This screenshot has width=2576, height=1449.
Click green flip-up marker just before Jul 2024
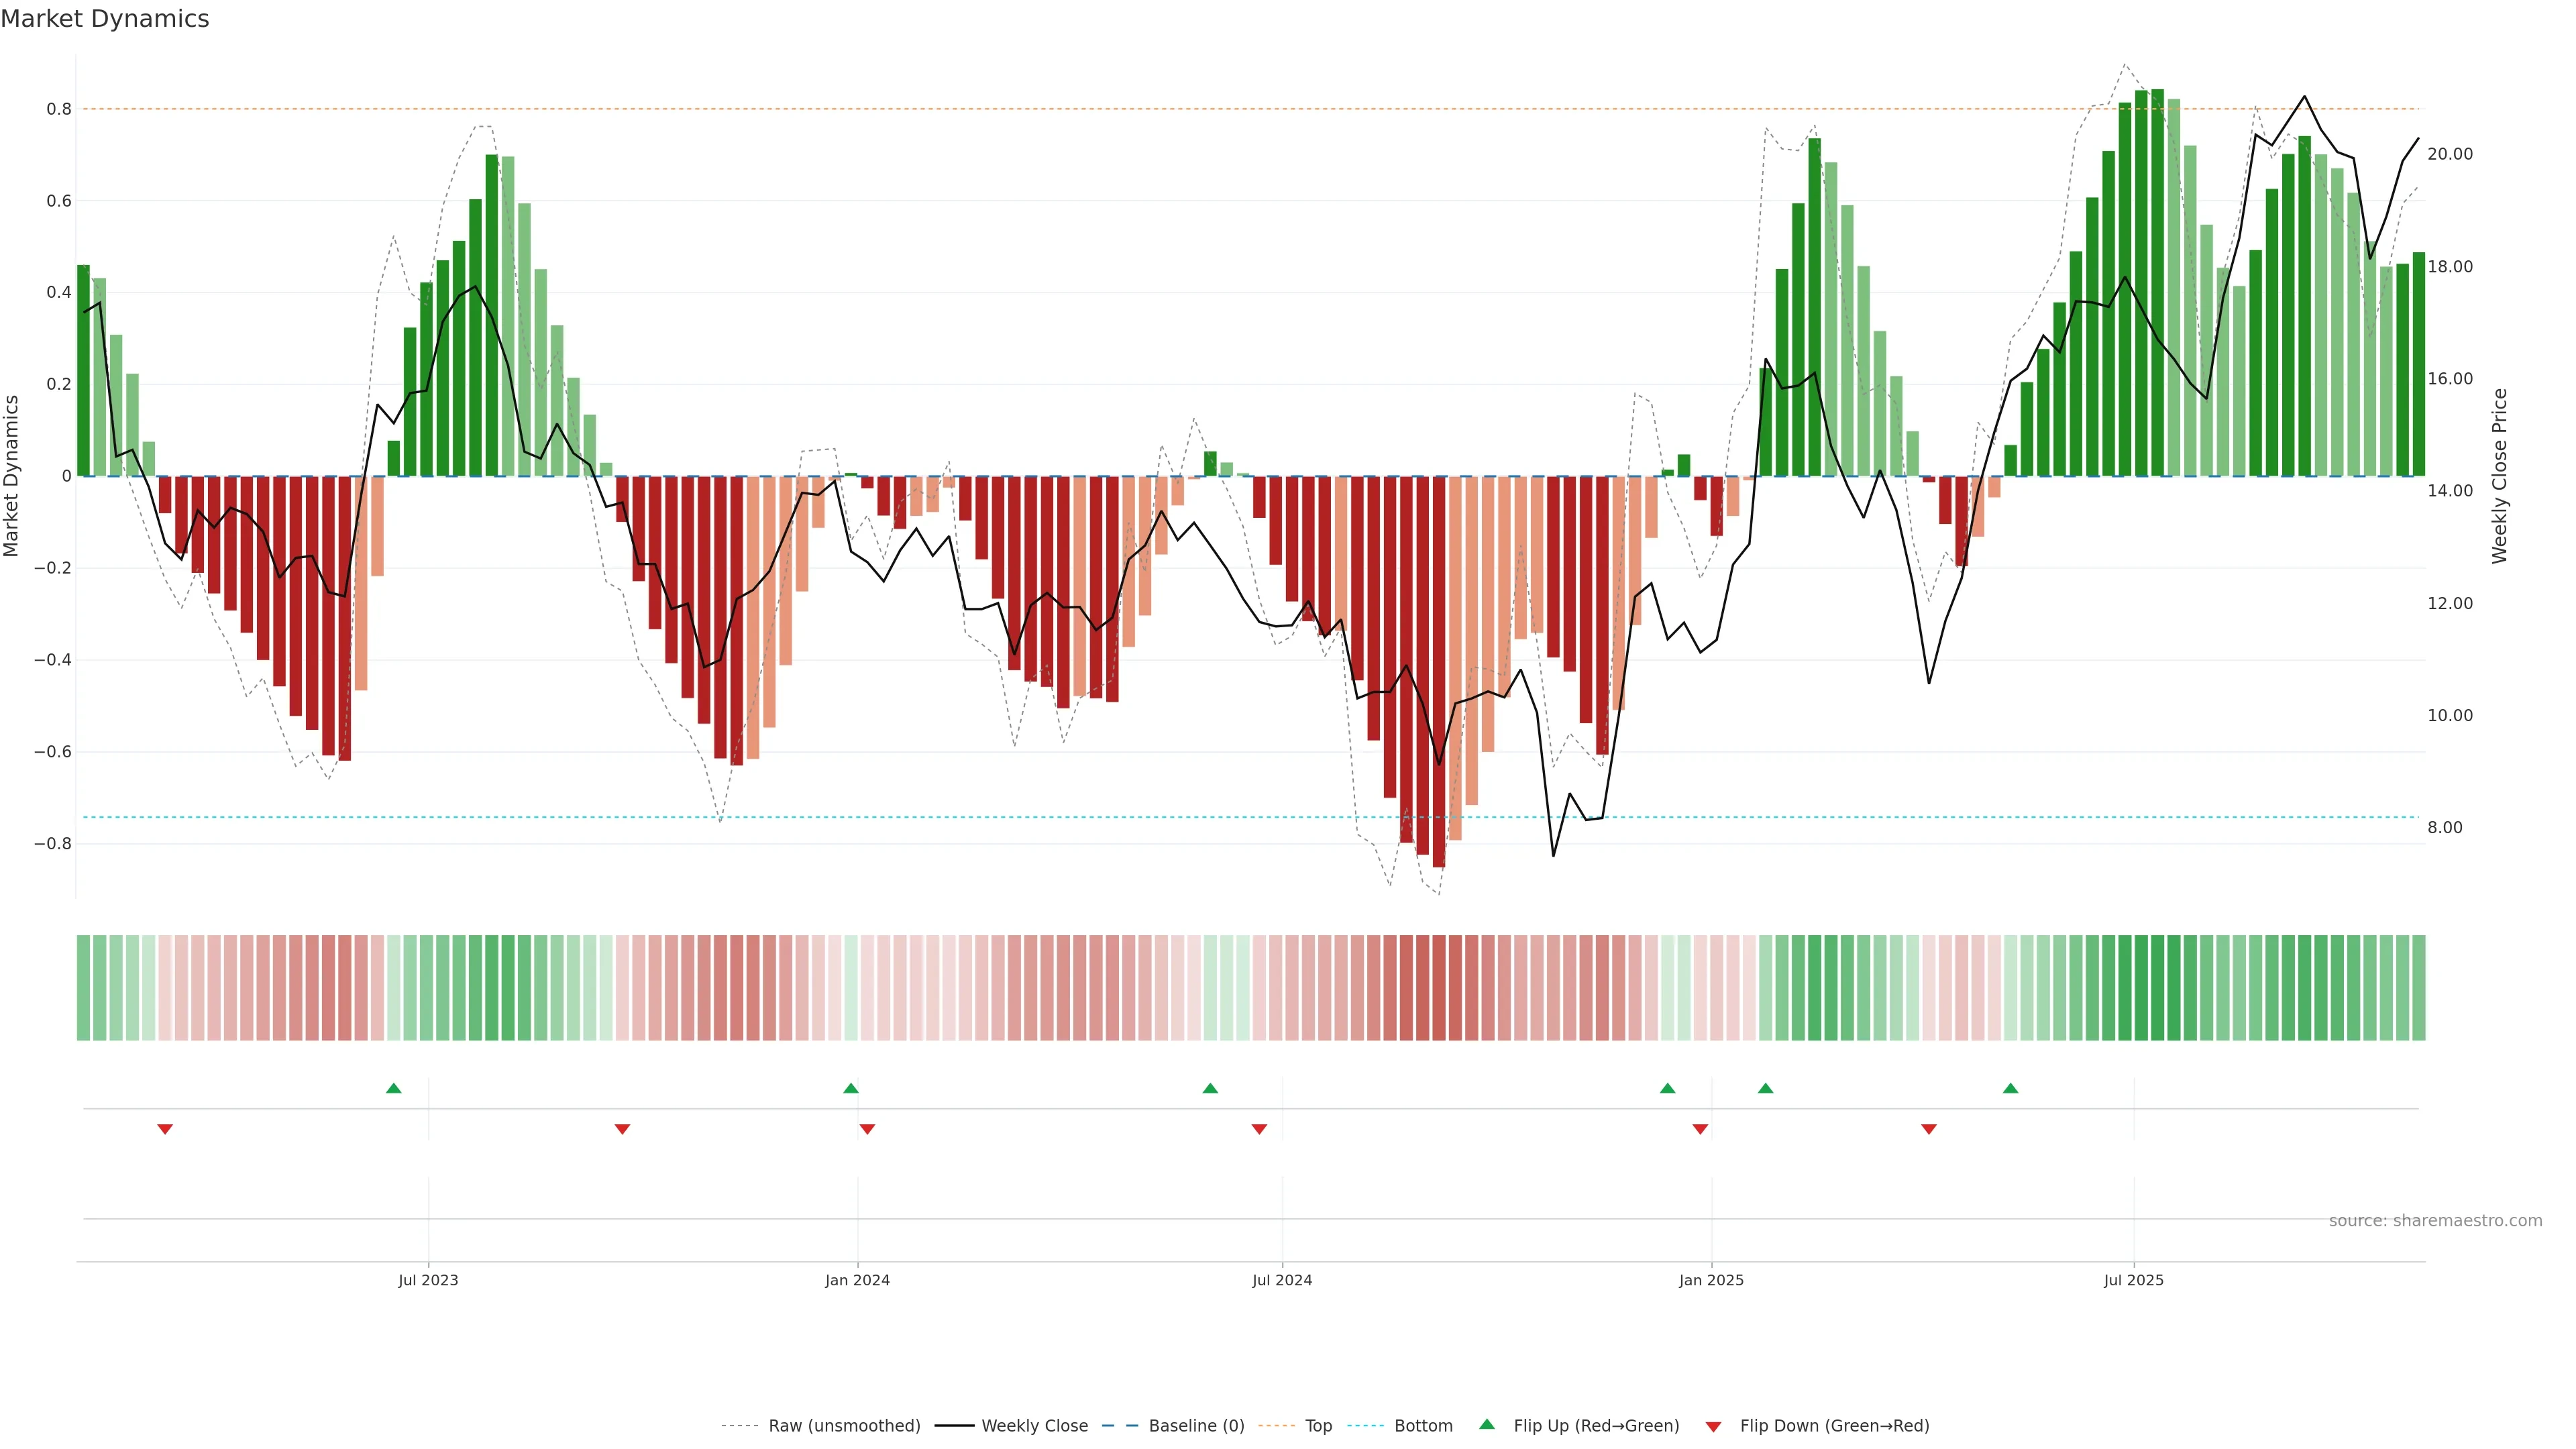[x=1210, y=1088]
